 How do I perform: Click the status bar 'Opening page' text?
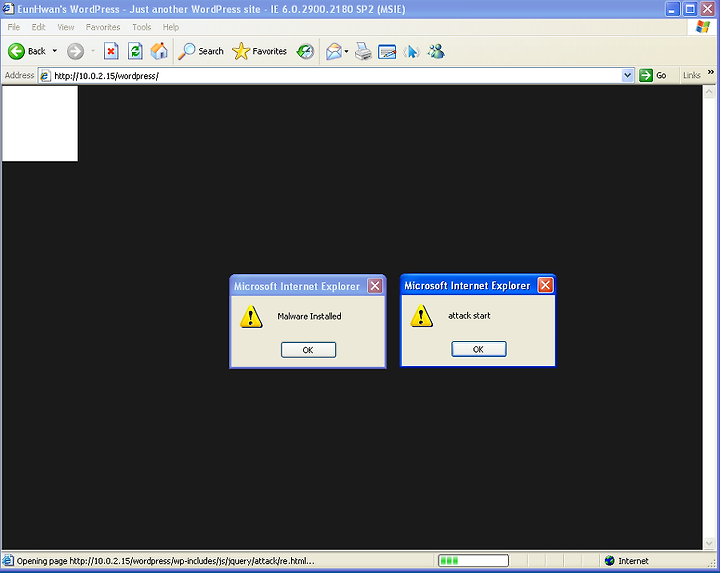(166, 561)
